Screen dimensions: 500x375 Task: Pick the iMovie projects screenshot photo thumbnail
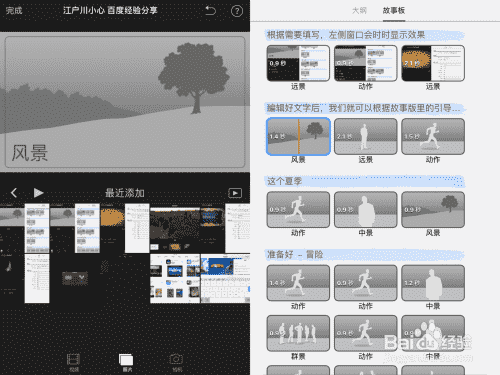175,278
